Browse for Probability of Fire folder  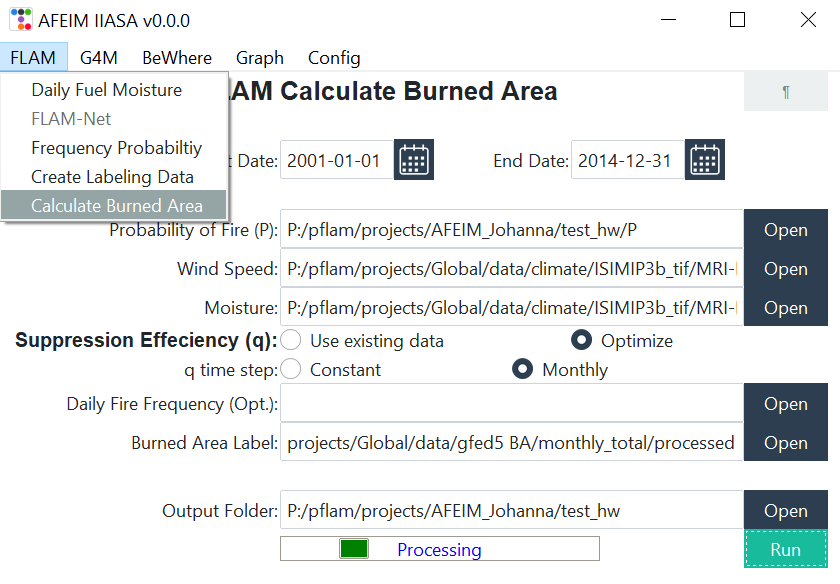point(785,229)
